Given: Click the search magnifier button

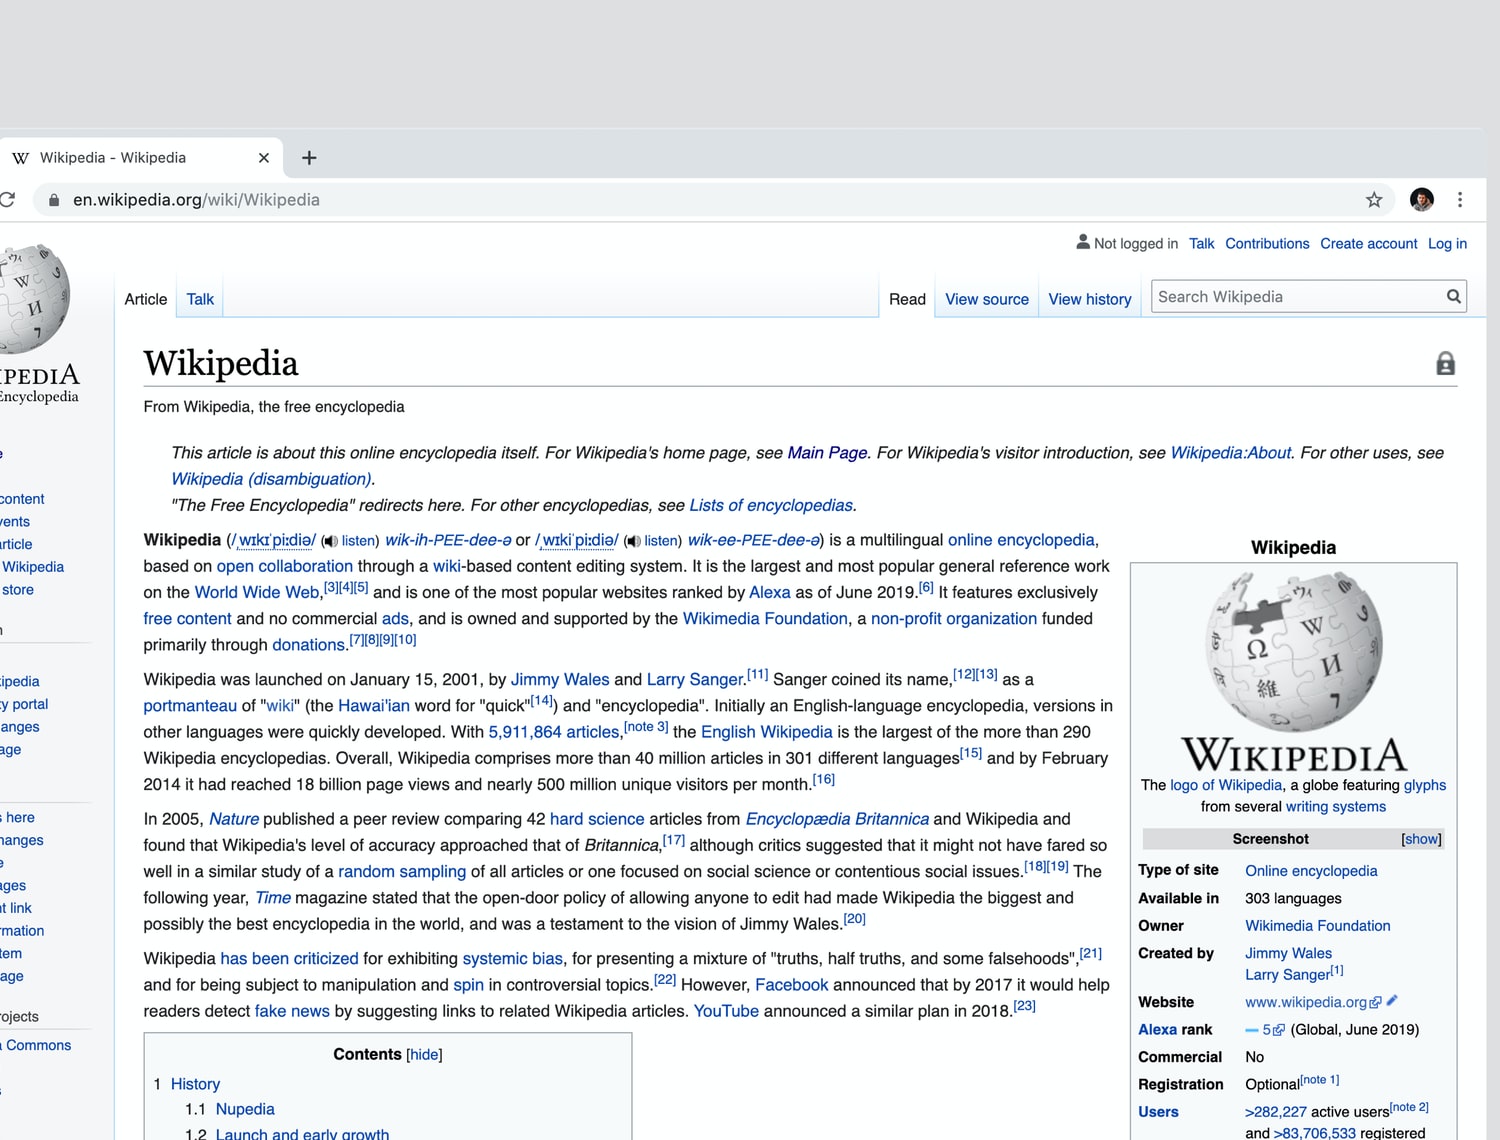Looking at the screenshot, I should tap(1453, 296).
